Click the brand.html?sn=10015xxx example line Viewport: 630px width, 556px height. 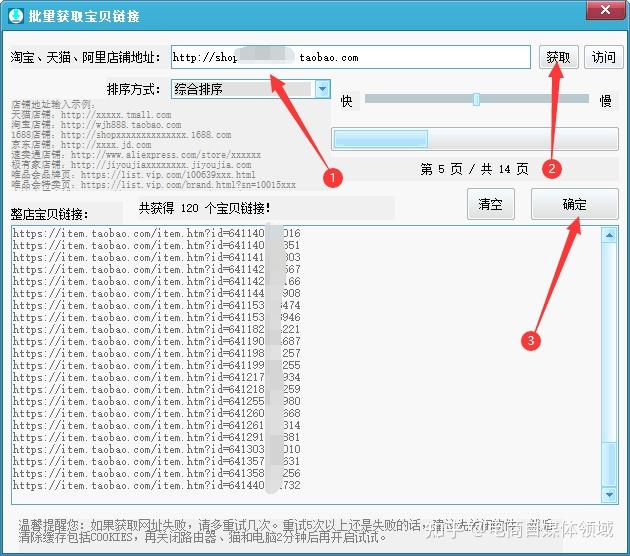153,185
